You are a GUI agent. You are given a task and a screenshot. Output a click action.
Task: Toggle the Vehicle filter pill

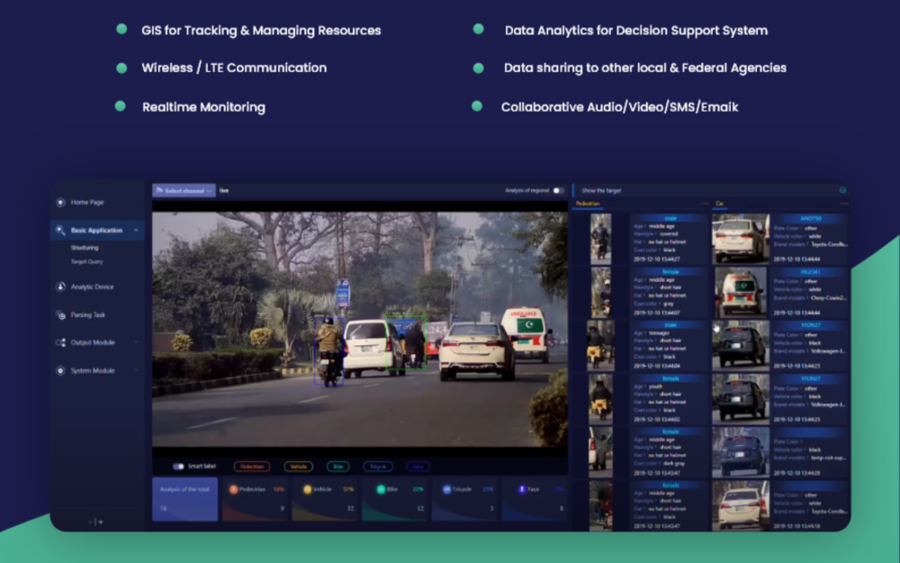pos(298,467)
